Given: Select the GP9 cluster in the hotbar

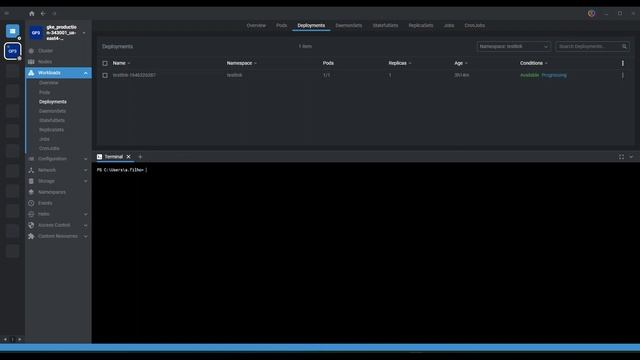Looking at the screenshot, I should (12, 51).
